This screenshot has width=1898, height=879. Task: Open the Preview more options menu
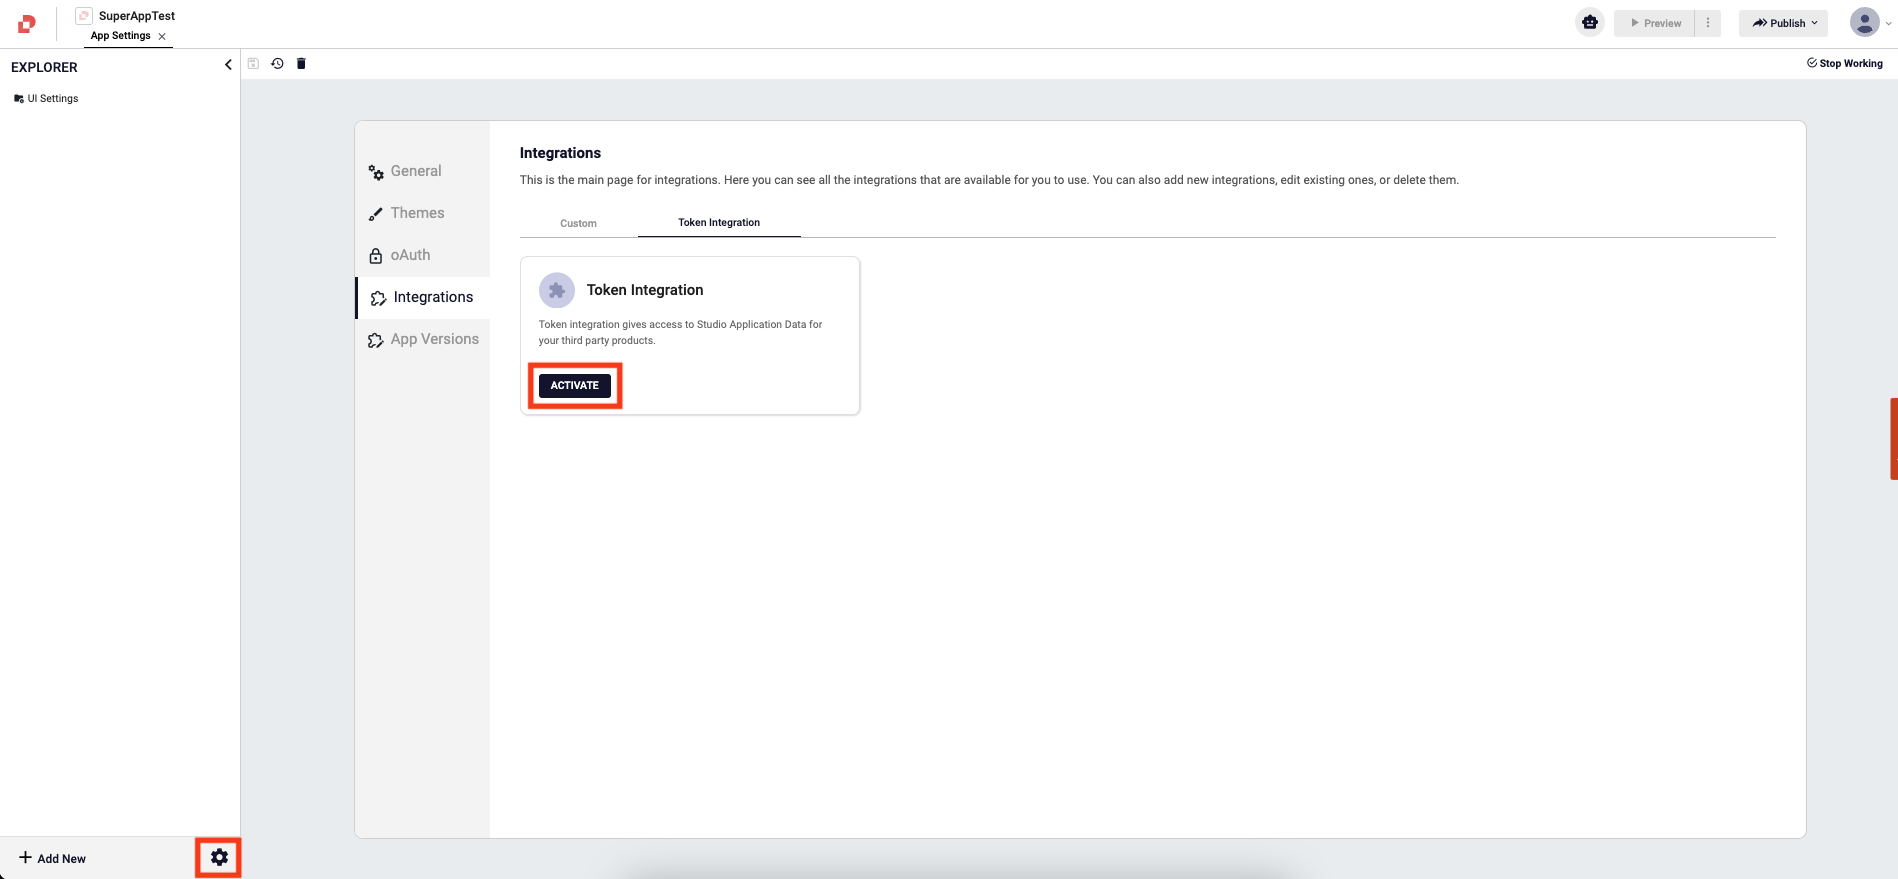click(1707, 23)
